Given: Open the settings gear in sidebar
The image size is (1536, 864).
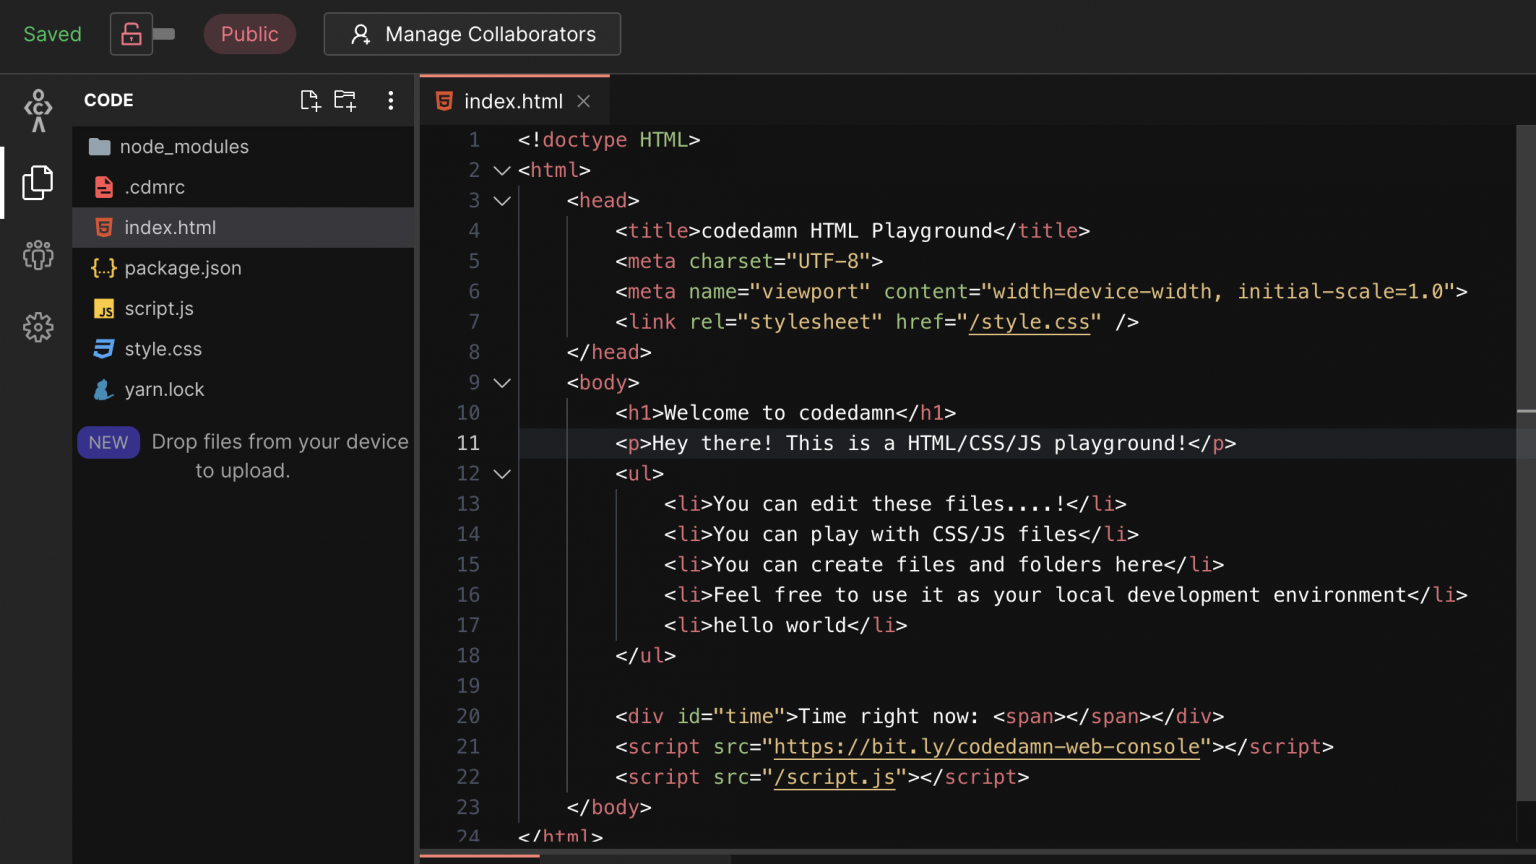Looking at the screenshot, I should click(38, 327).
